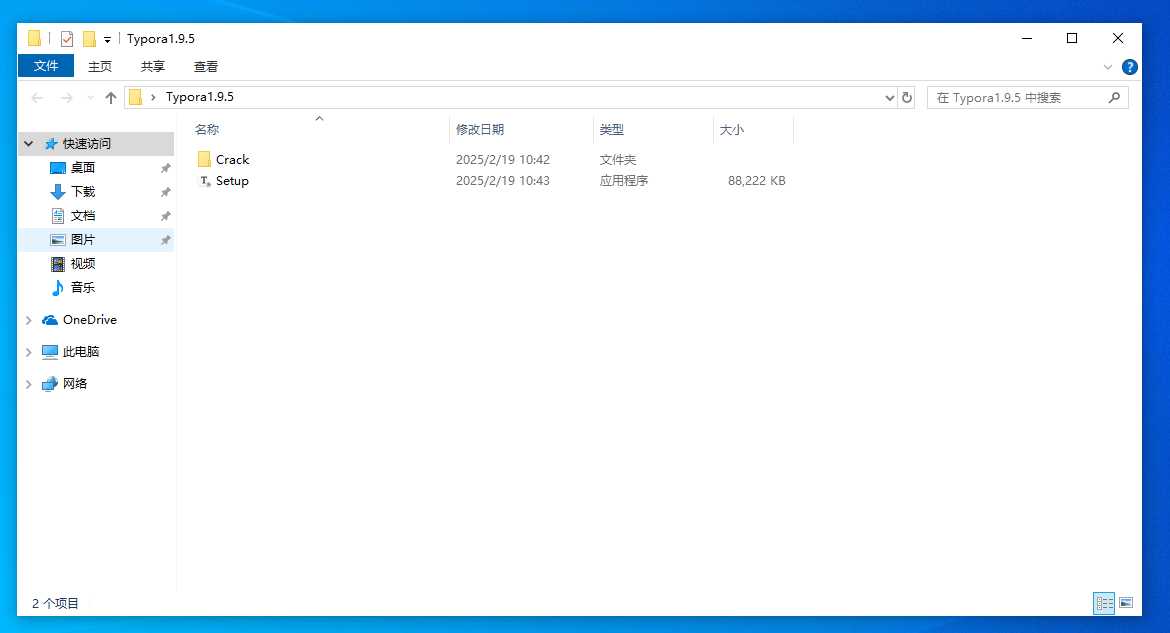Open 下载 in quick access
Screen dimensions: 1170x633
(82, 192)
